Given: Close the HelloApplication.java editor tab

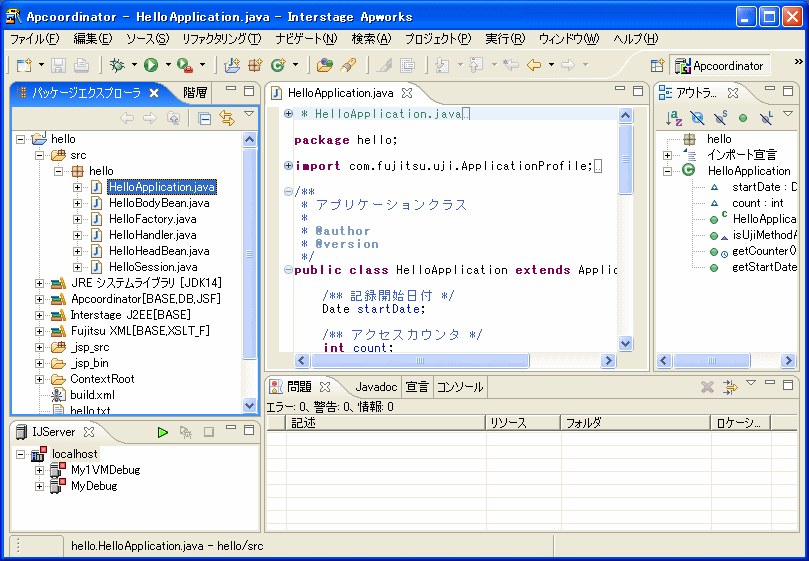Looking at the screenshot, I should [x=407, y=93].
